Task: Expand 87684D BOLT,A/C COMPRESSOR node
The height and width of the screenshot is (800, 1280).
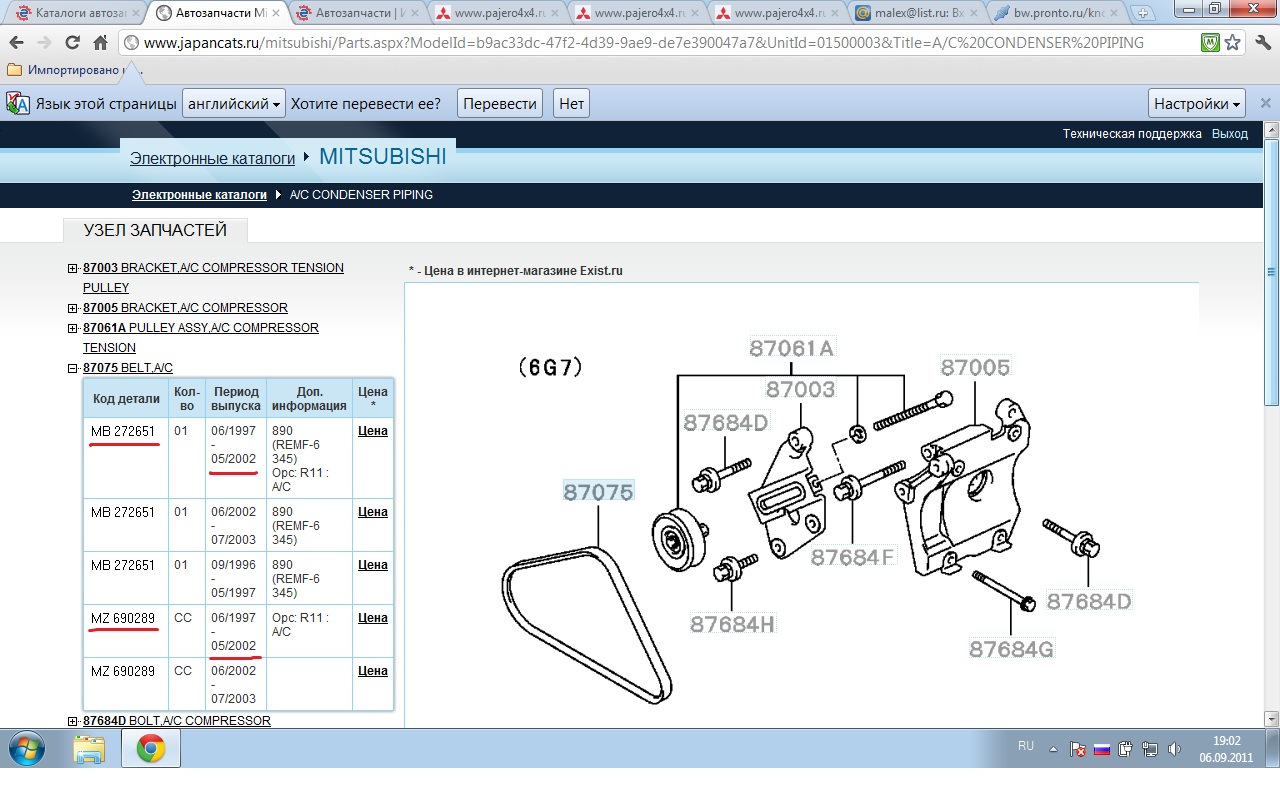Action: [72, 721]
